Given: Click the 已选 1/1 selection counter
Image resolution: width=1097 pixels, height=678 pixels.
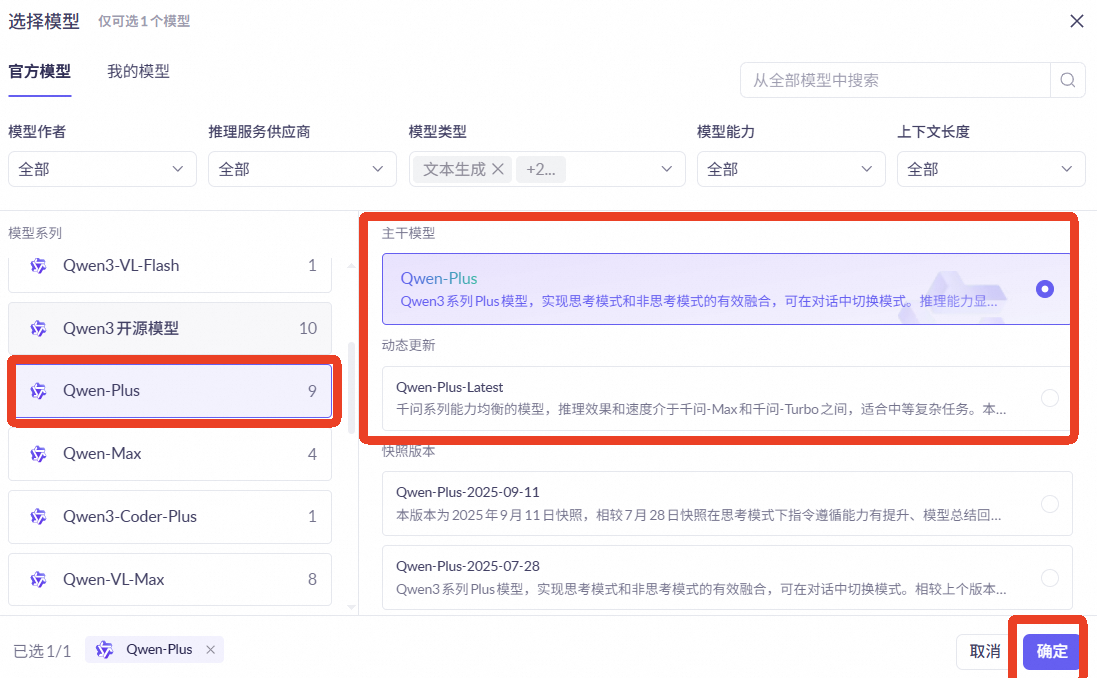Looking at the screenshot, I should [42, 651].
